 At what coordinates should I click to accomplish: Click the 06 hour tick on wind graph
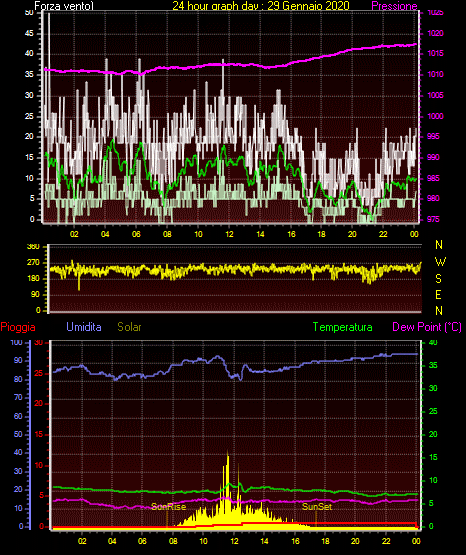pos(136,234)
